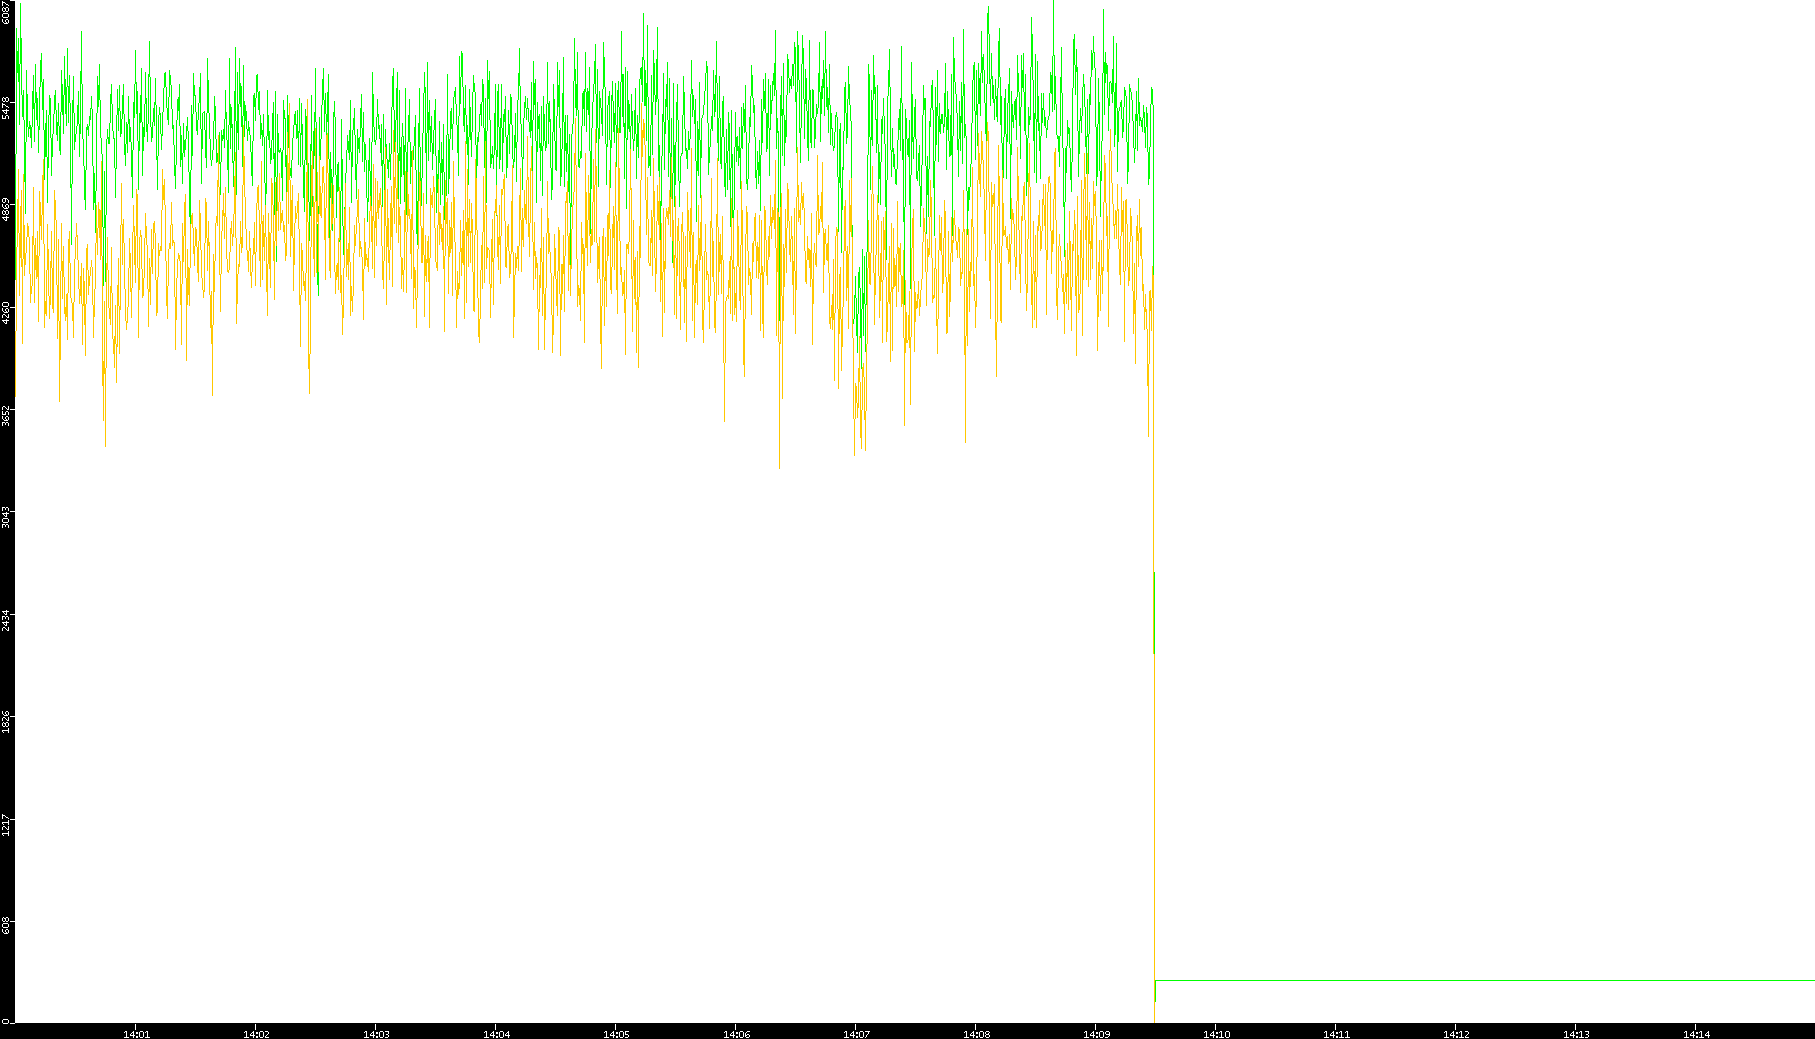This screenshot has width=1815, height=1039.
Task: Select the 5478 y-axis value label
Action: [x=6, y=108]
